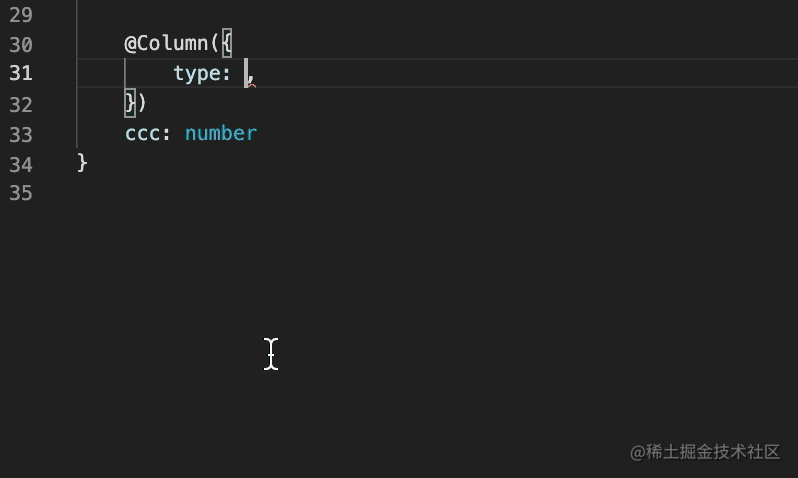
Task: Click the colon after 'type'
Action: 227,73
